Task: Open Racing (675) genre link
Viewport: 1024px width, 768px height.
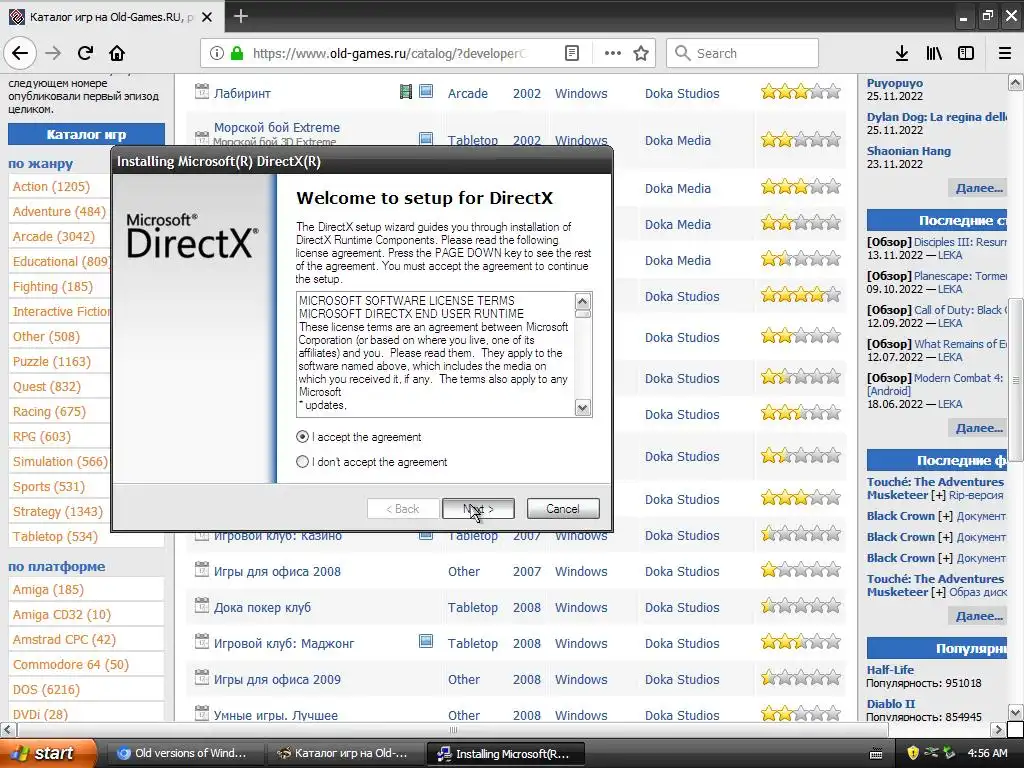Action: (x=49, y=411)
